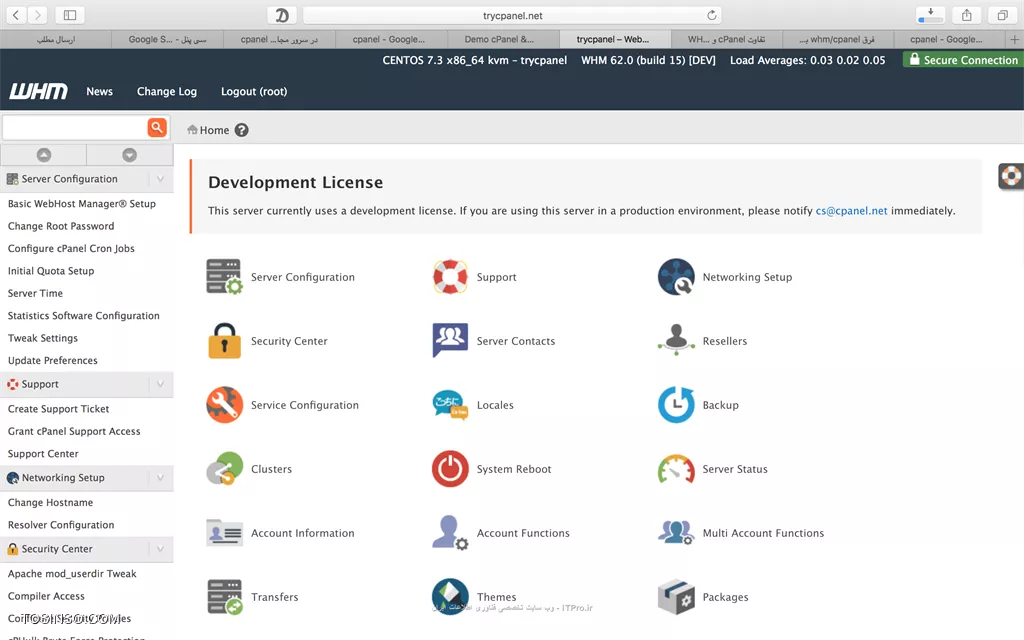Open Tweak Settings in sidebar
This screenshot has height=640, width=1024.
(42, 338)
